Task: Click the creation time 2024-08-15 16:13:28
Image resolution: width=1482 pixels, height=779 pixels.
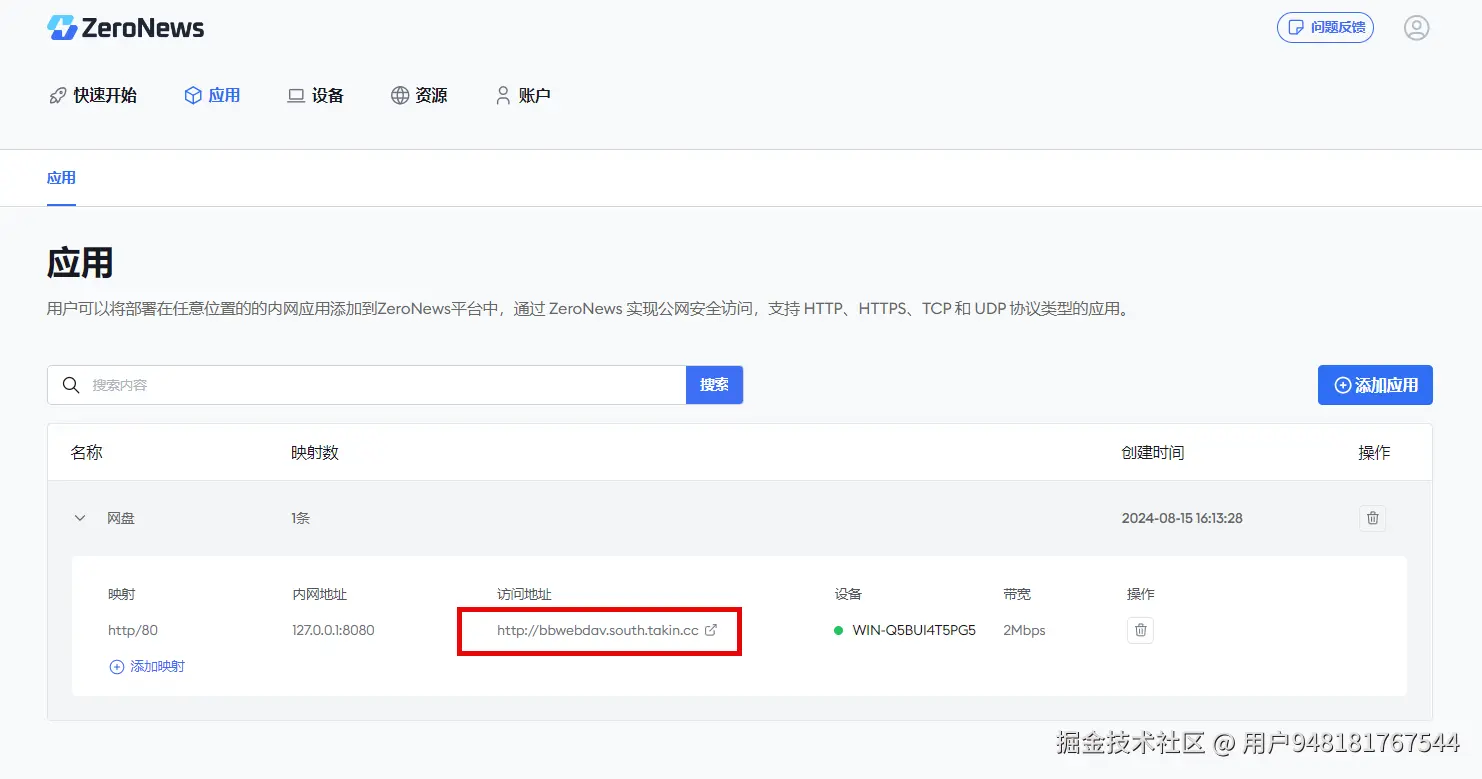Action: click(1182, 518)
